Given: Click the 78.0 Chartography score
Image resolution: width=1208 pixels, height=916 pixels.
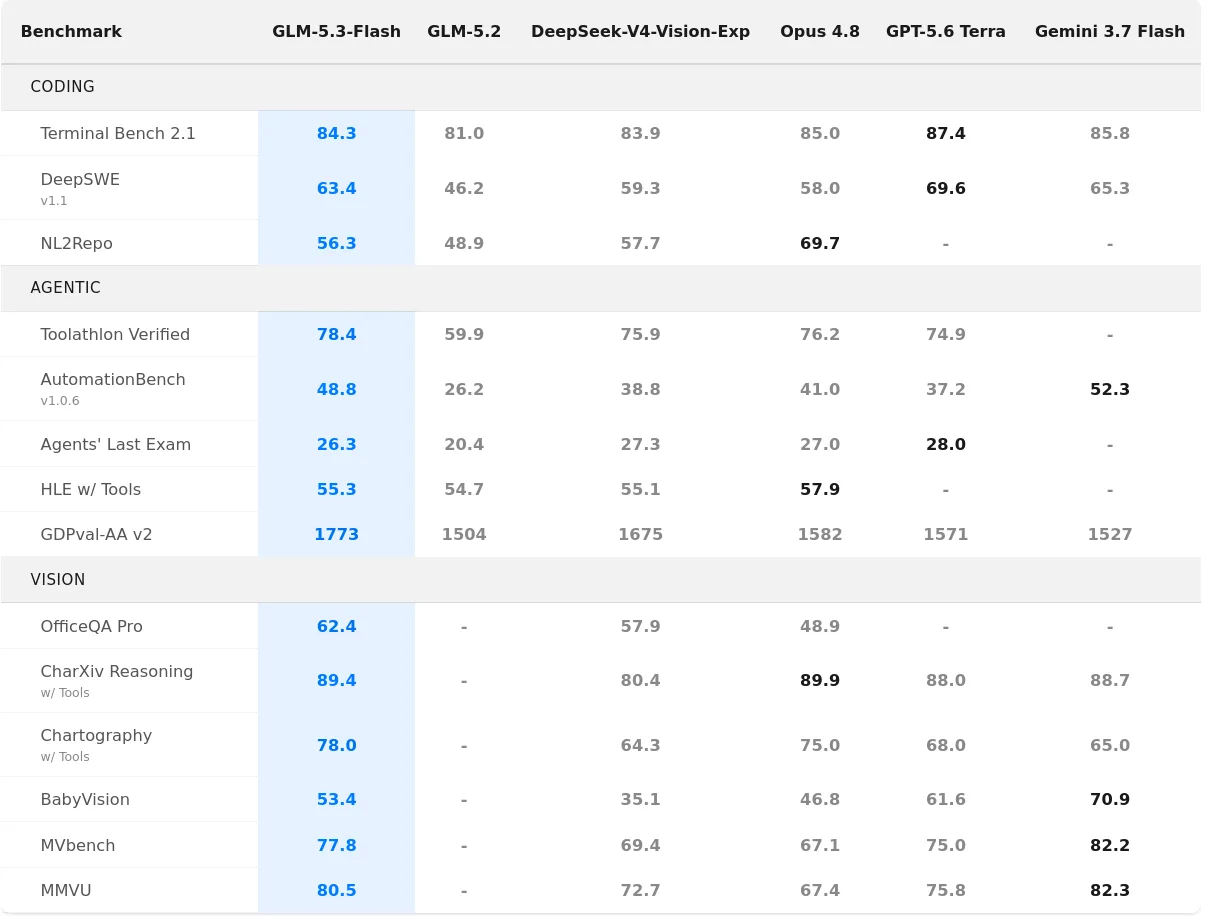Looking at the screenshot, I should coord(336,746).
